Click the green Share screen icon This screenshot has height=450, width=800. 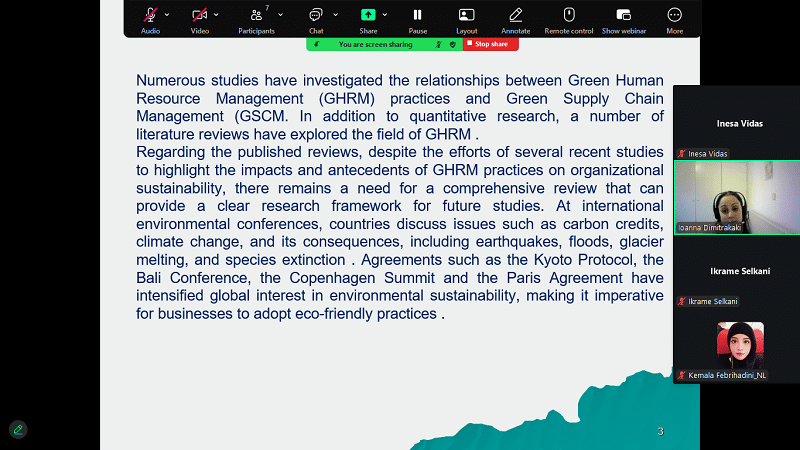[368, 16]
